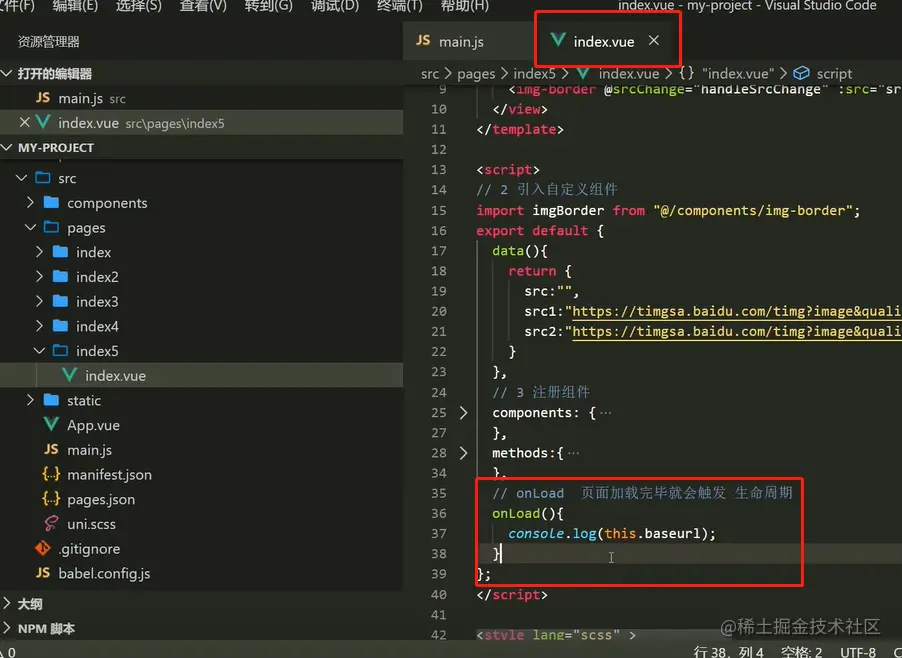Unfold the components block at line 25

click(x=464, y=412)
